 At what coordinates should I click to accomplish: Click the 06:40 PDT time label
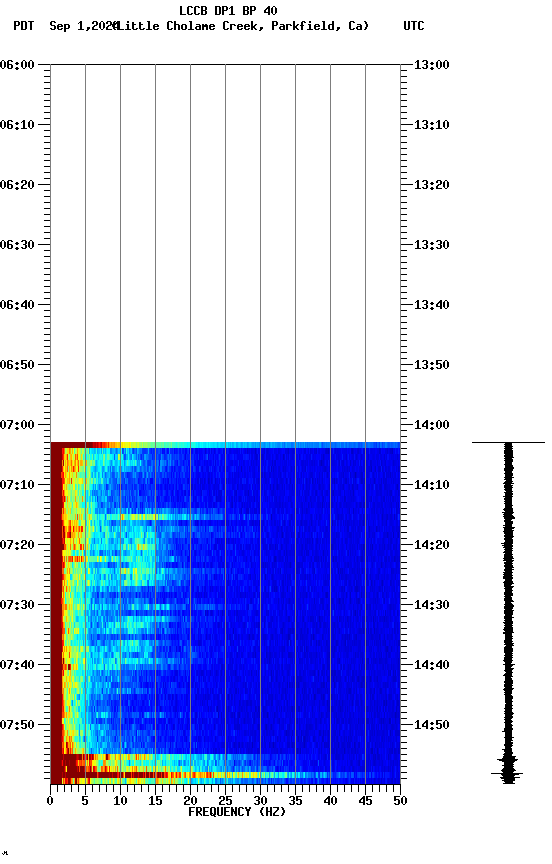[17, 305]
